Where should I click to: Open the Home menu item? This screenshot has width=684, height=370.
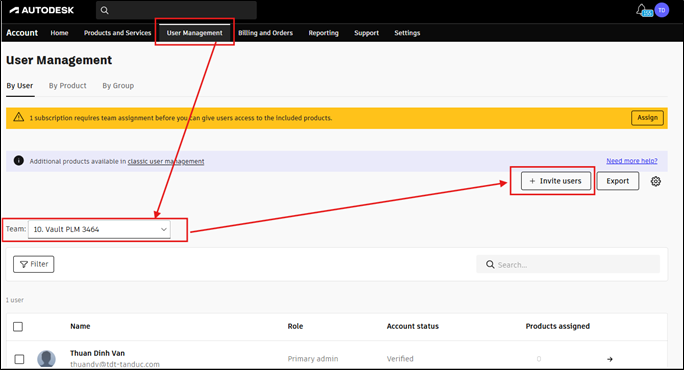click(59, 33)
